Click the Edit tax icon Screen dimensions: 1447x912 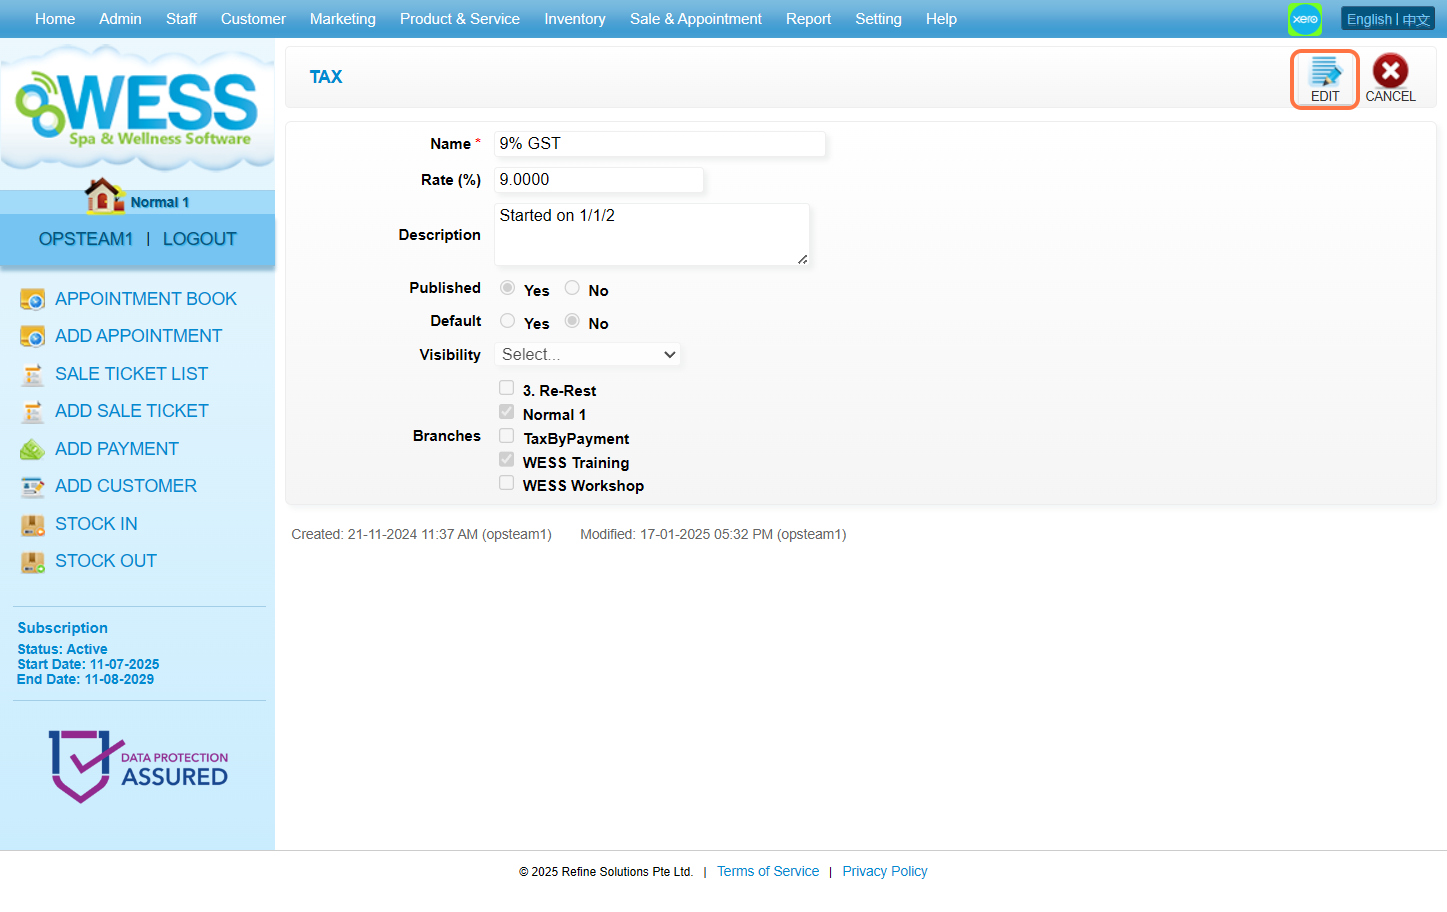click(1324, 72)
